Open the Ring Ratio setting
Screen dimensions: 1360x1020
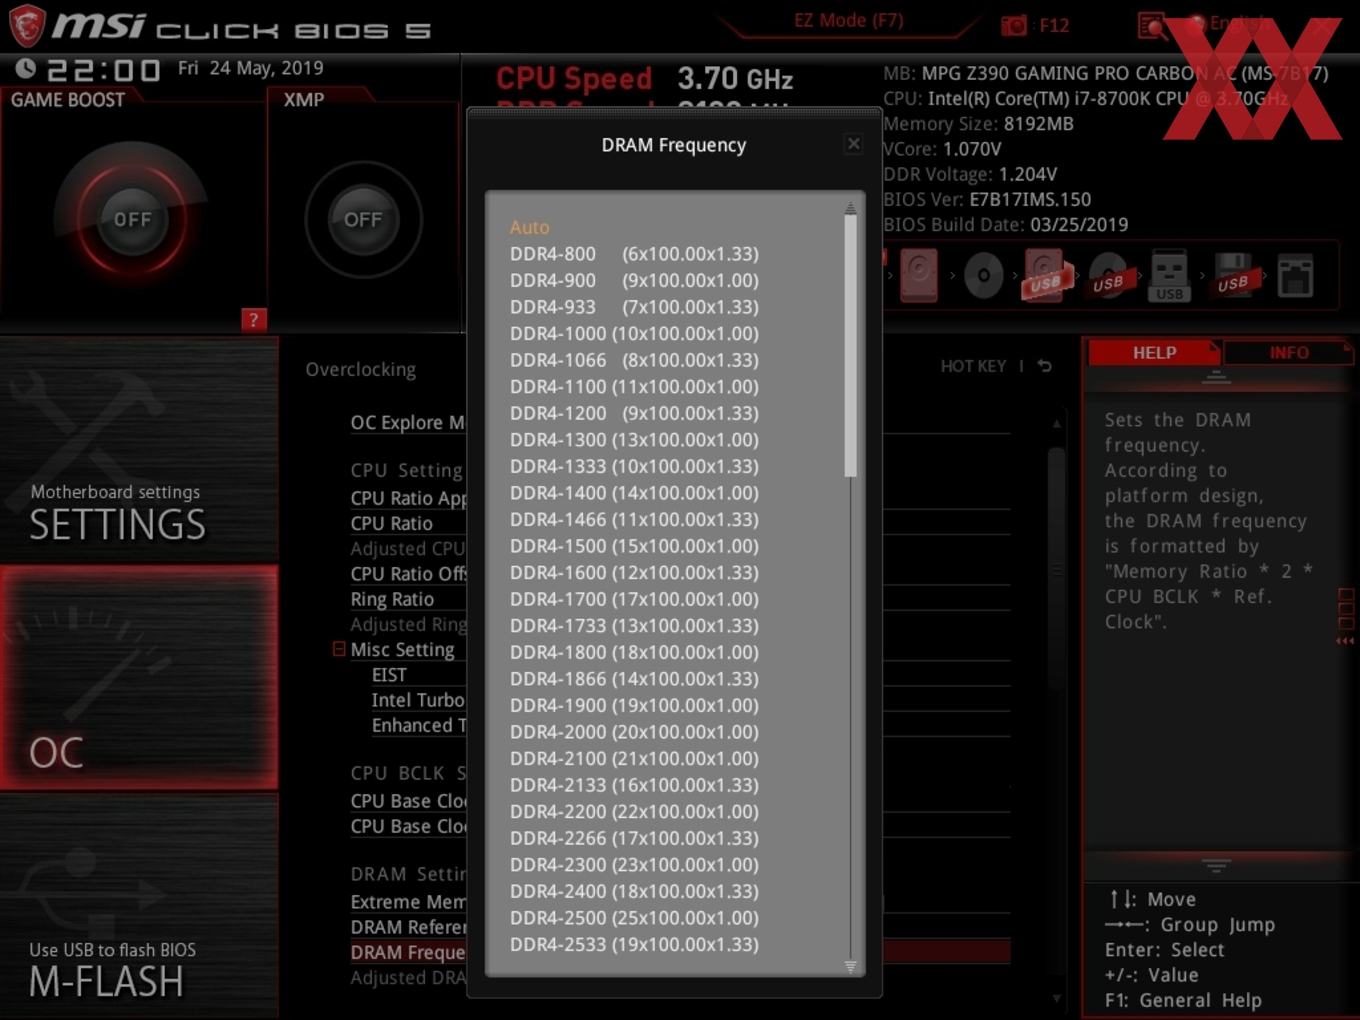tap(392, 599)
